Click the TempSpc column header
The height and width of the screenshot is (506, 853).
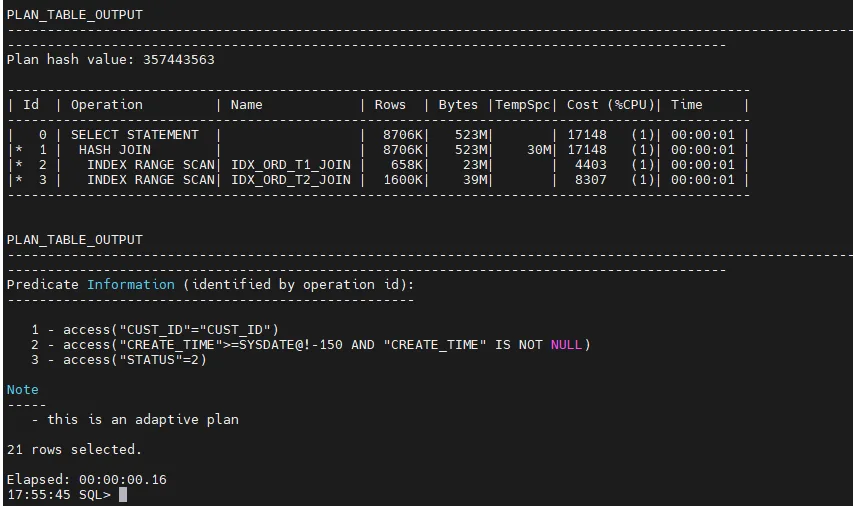click(x=523, y=104)
